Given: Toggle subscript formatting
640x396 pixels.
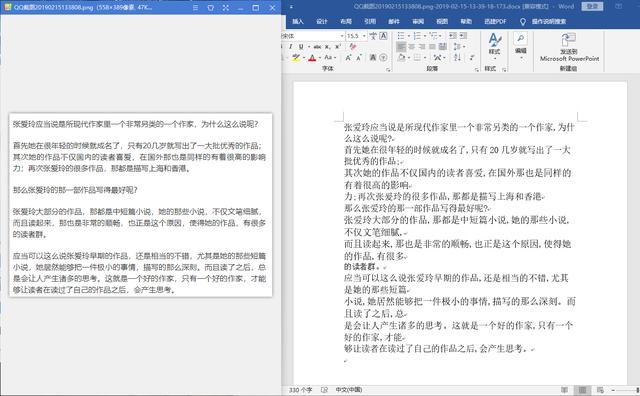Looking at the screenshot, I should tap(327, 47).
